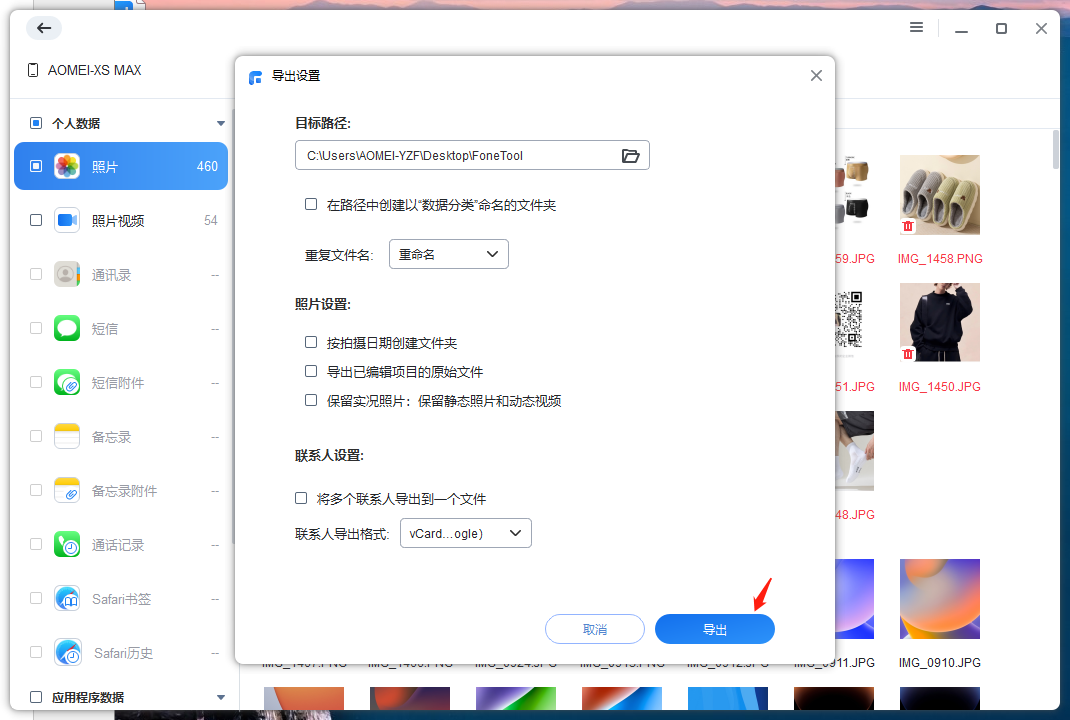Click the 取消 cancel button

pyautogui.click(x=594, y=628)
